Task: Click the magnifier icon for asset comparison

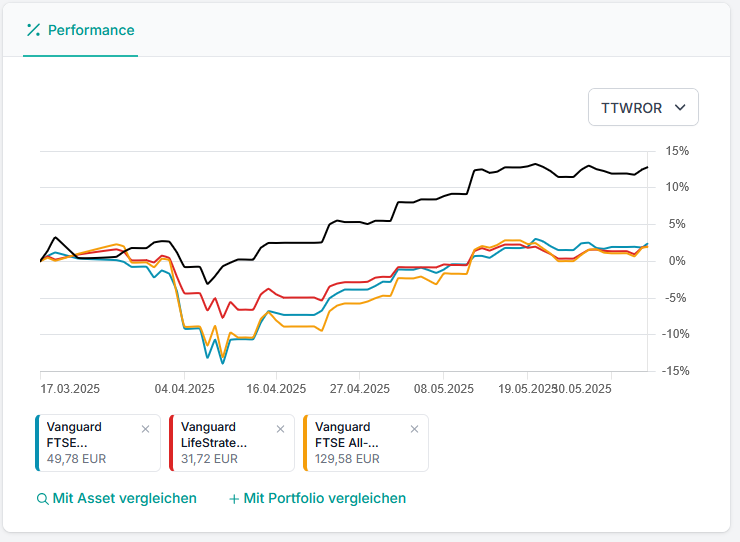Action: 42,499
